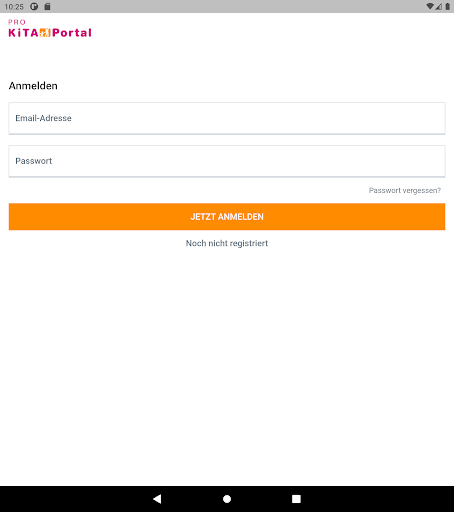Viewport: 454px width, 512px height.
Task: Click the SD card status bar icon
Action: coord(47,6)
